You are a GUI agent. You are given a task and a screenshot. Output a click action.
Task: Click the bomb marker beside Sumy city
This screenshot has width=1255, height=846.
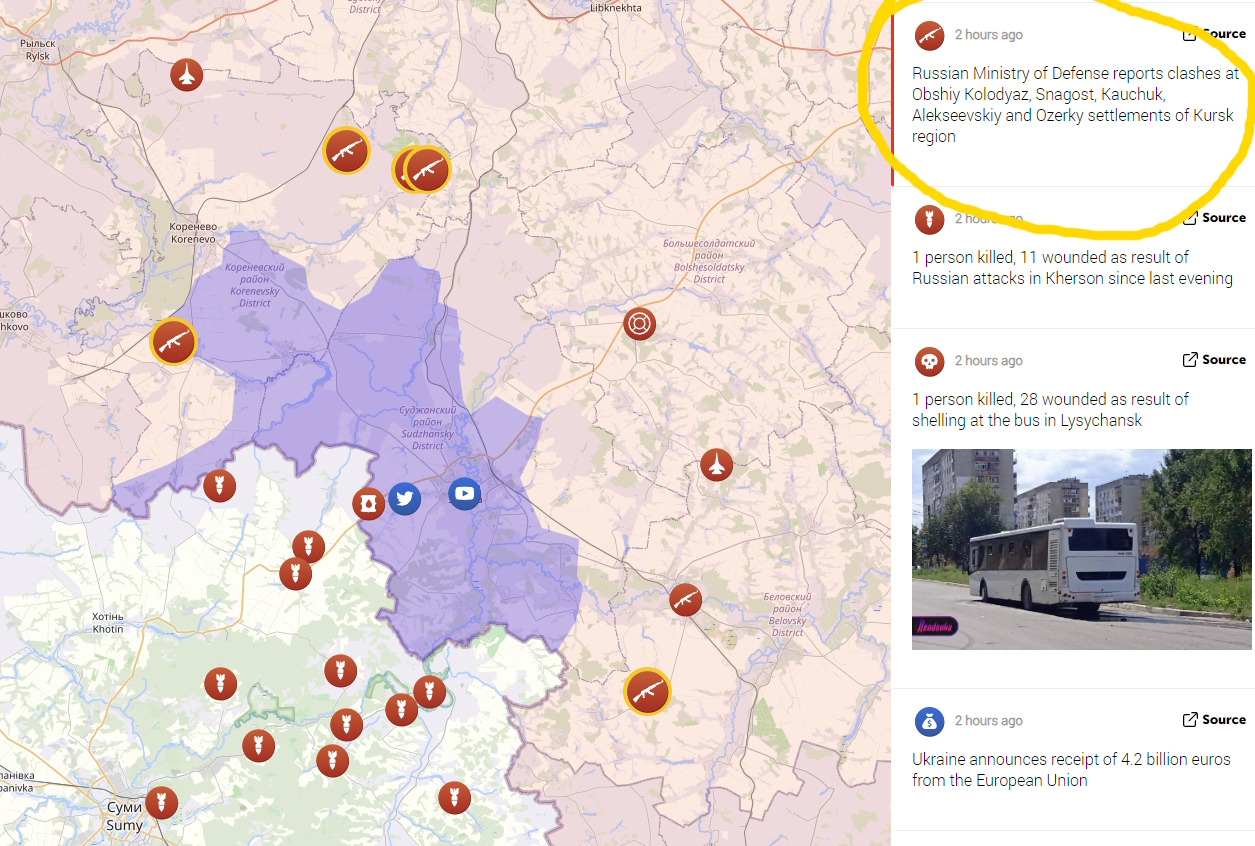[x=161, y=802]
